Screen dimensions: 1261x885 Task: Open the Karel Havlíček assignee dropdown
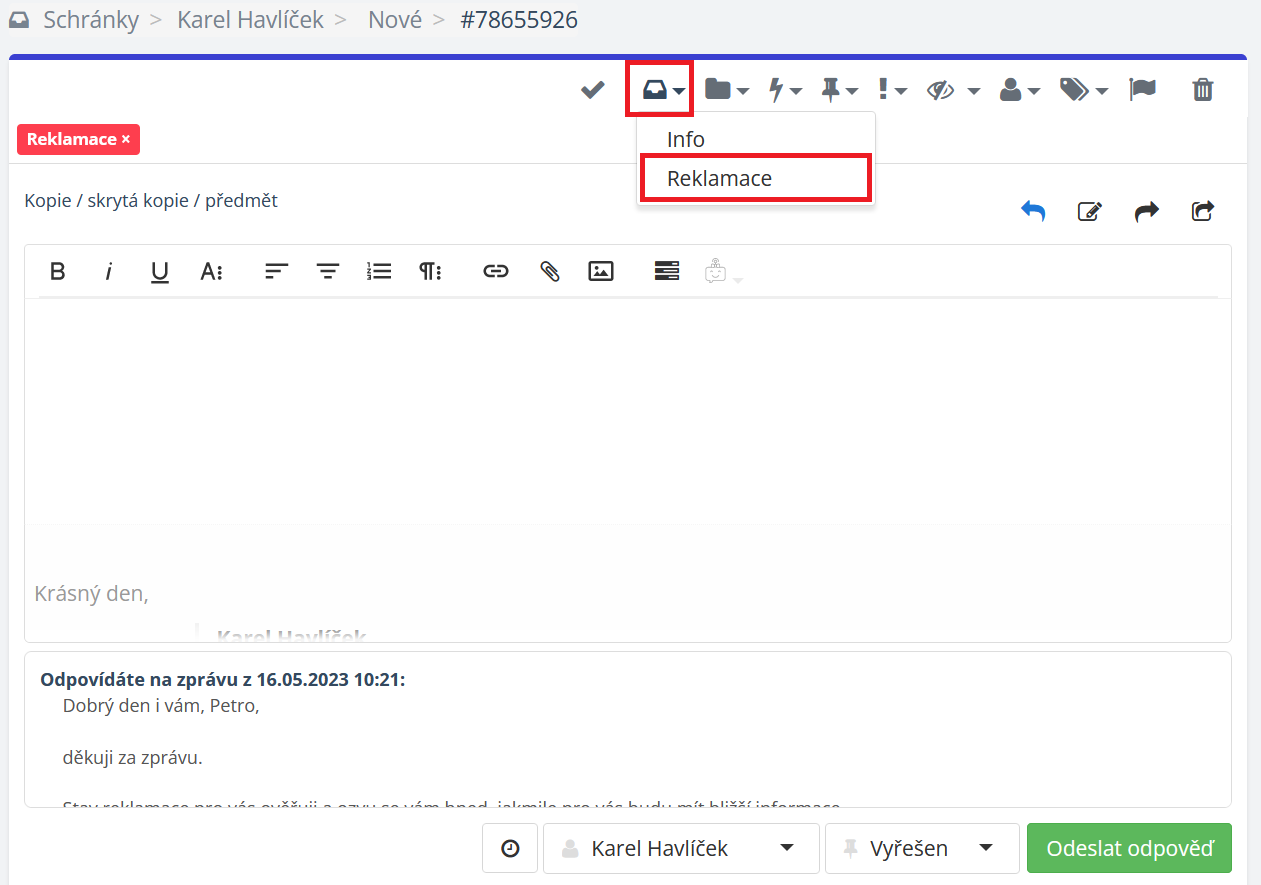point(681,849)
